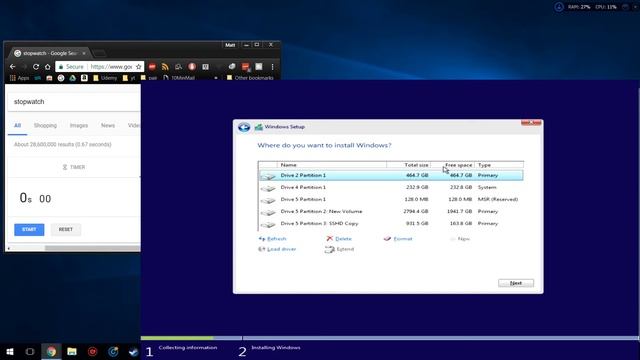Image resolution: width=640 pixels, height=360 pixels.
Task: Open the red record app on taskbar
Action: click(93, 351)
